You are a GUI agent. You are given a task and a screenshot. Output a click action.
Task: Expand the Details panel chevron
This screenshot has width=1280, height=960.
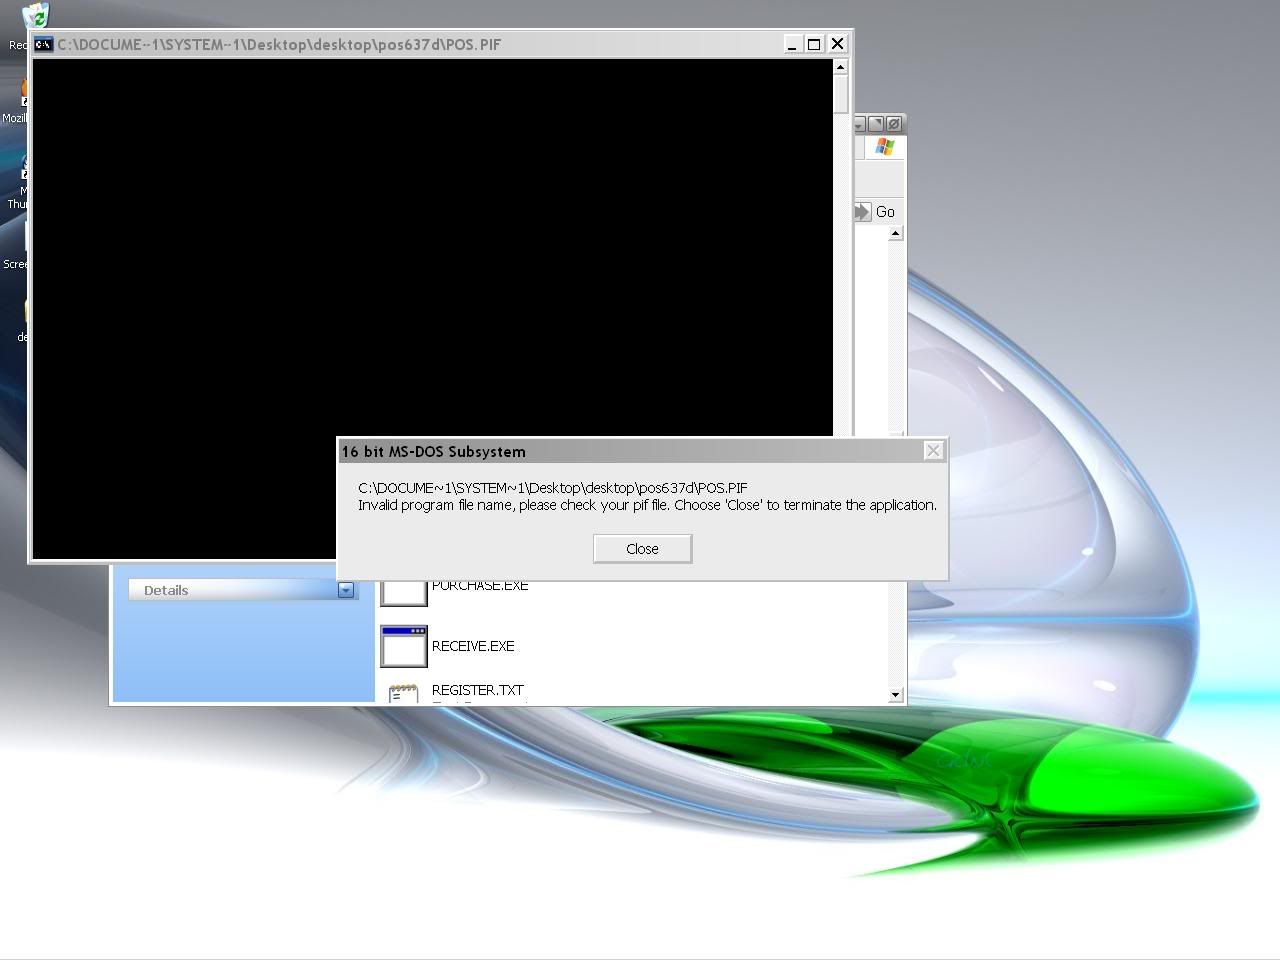(x=346, y=590)
